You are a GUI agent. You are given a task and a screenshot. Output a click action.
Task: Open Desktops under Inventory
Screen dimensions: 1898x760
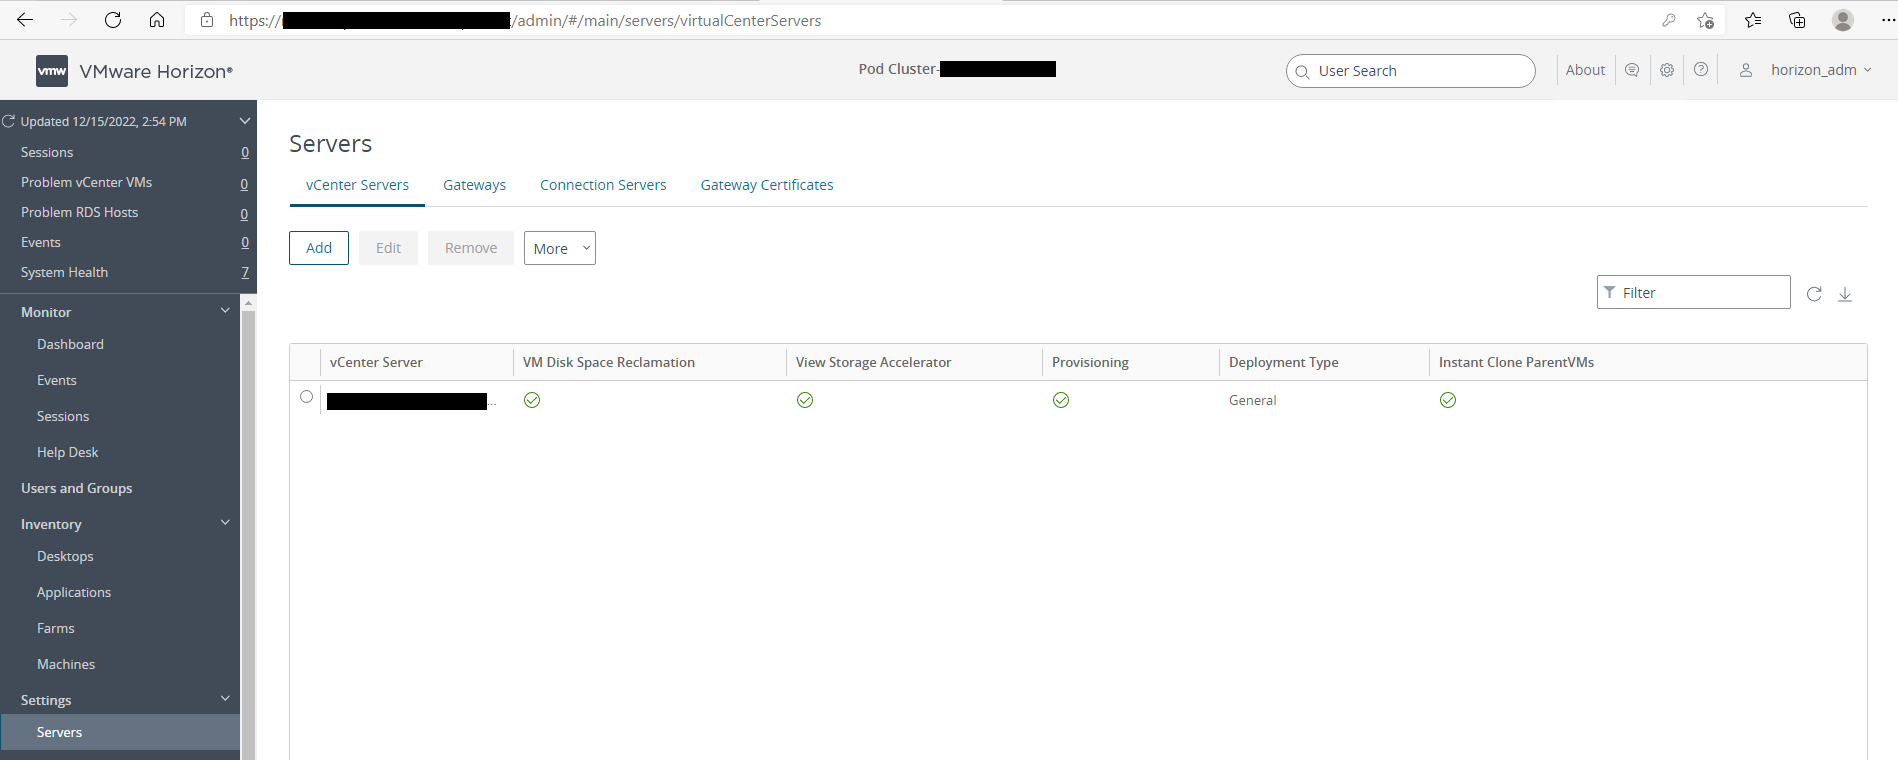pyautogui.click(x=65, y=556)
